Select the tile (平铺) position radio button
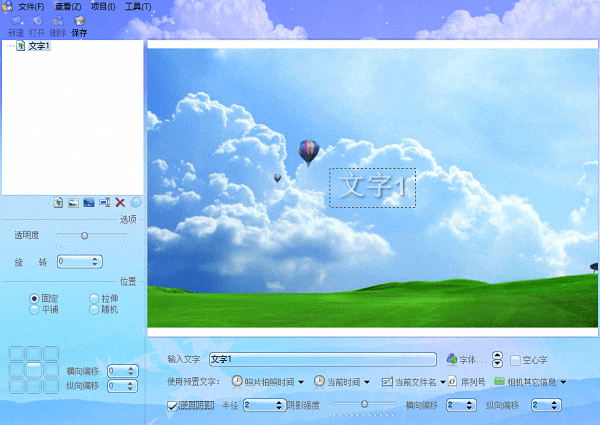 pyautogui.click(x=35, y=309)
